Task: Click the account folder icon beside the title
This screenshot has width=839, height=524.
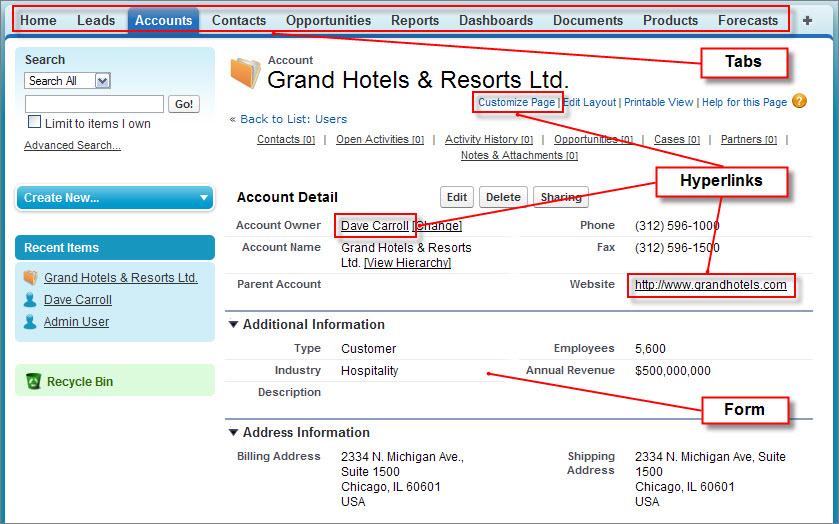Action: 246,73
